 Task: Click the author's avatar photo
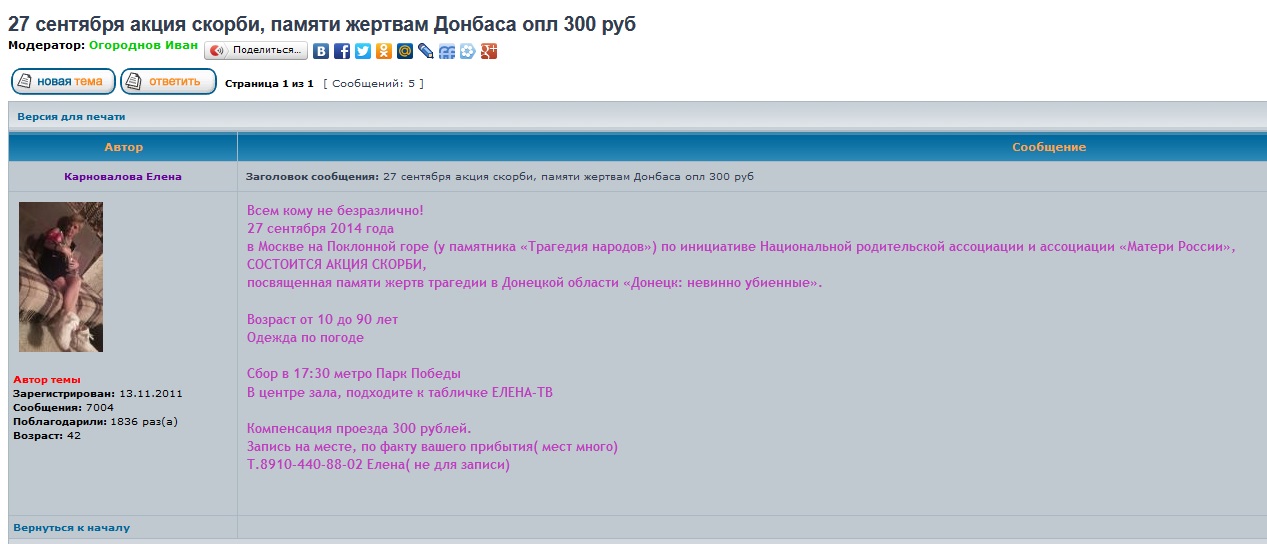61,277
